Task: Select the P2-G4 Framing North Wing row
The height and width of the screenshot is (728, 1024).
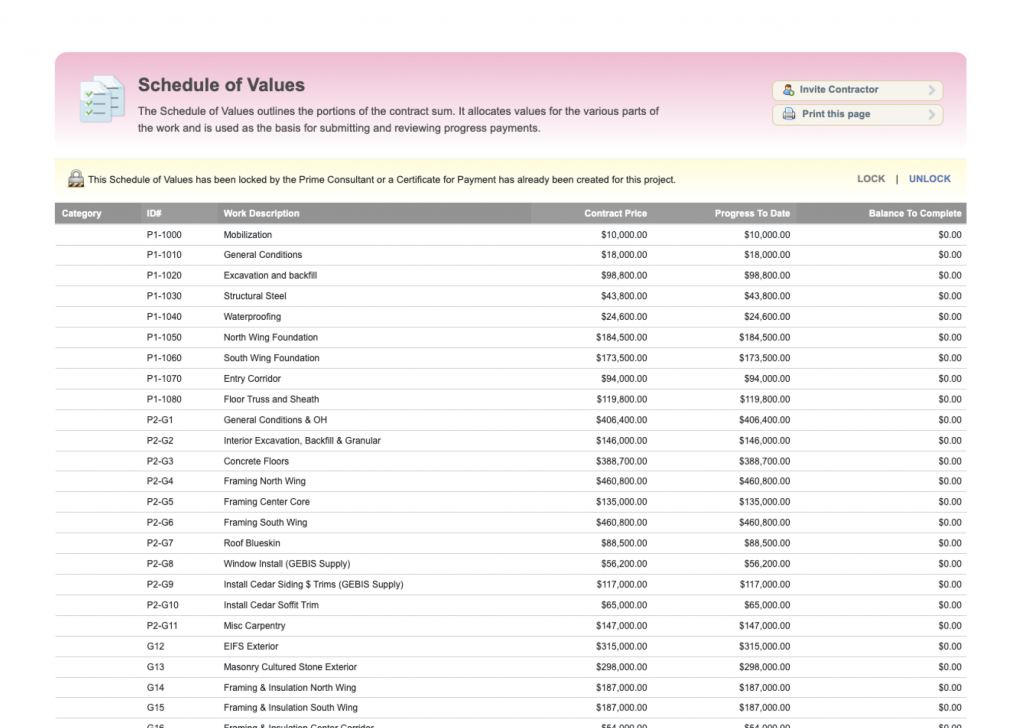Action: [511, 481]
